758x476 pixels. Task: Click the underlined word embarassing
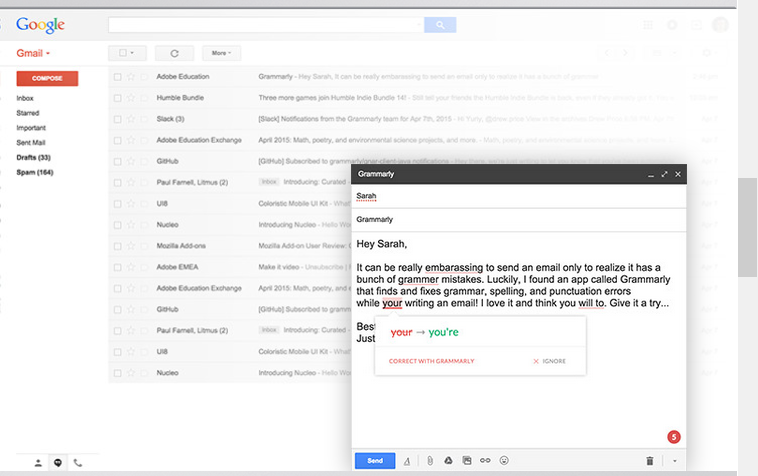[x=454, y=268]
